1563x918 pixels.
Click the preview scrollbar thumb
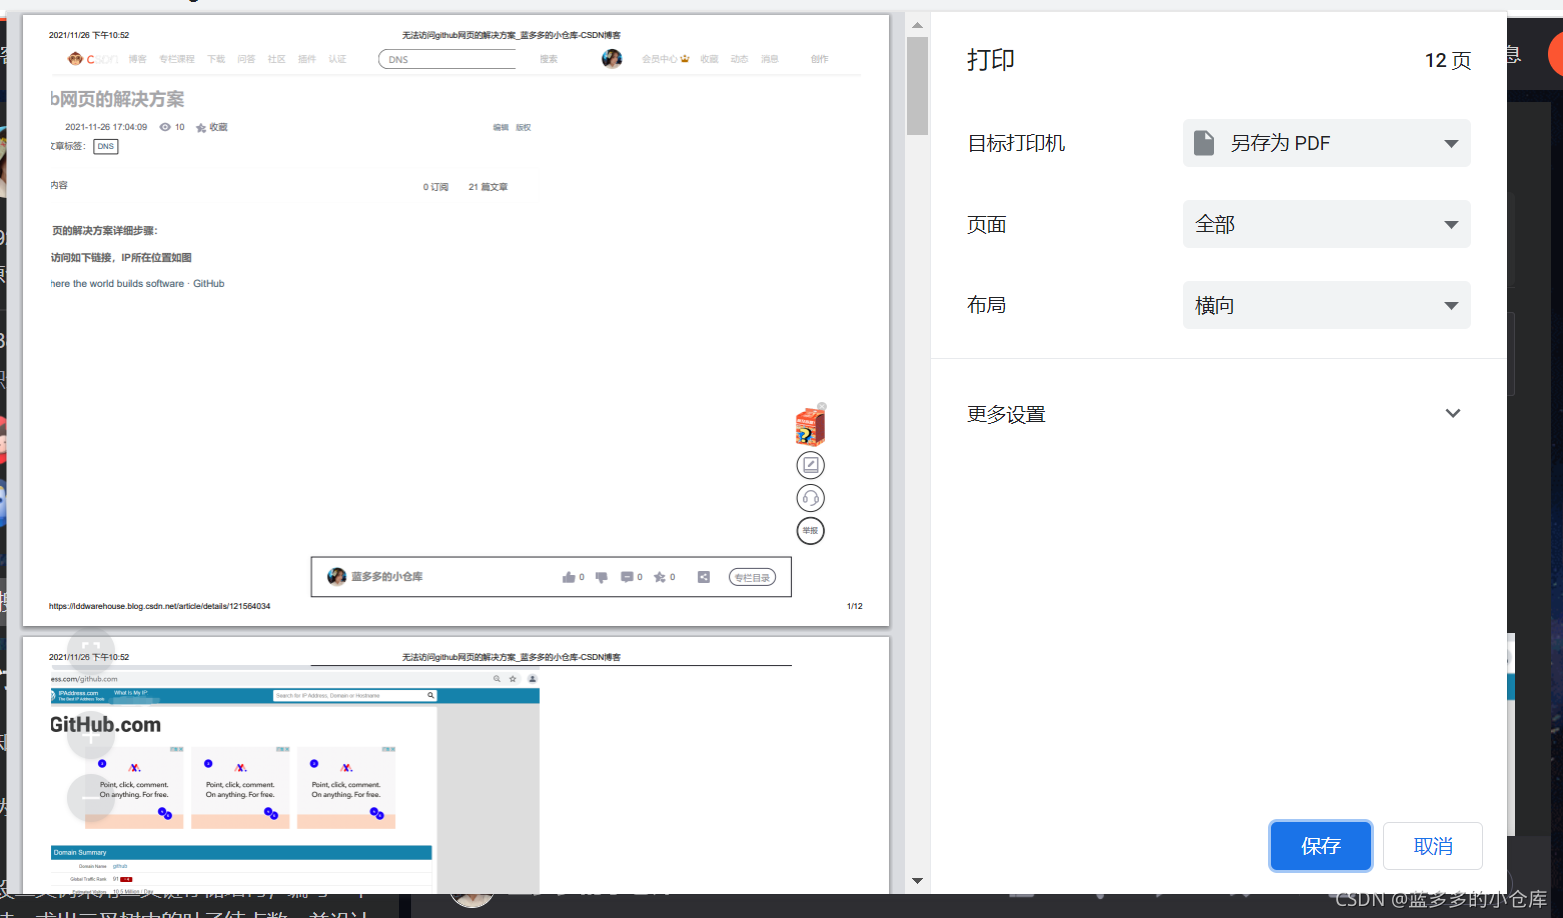coord(917,85)
